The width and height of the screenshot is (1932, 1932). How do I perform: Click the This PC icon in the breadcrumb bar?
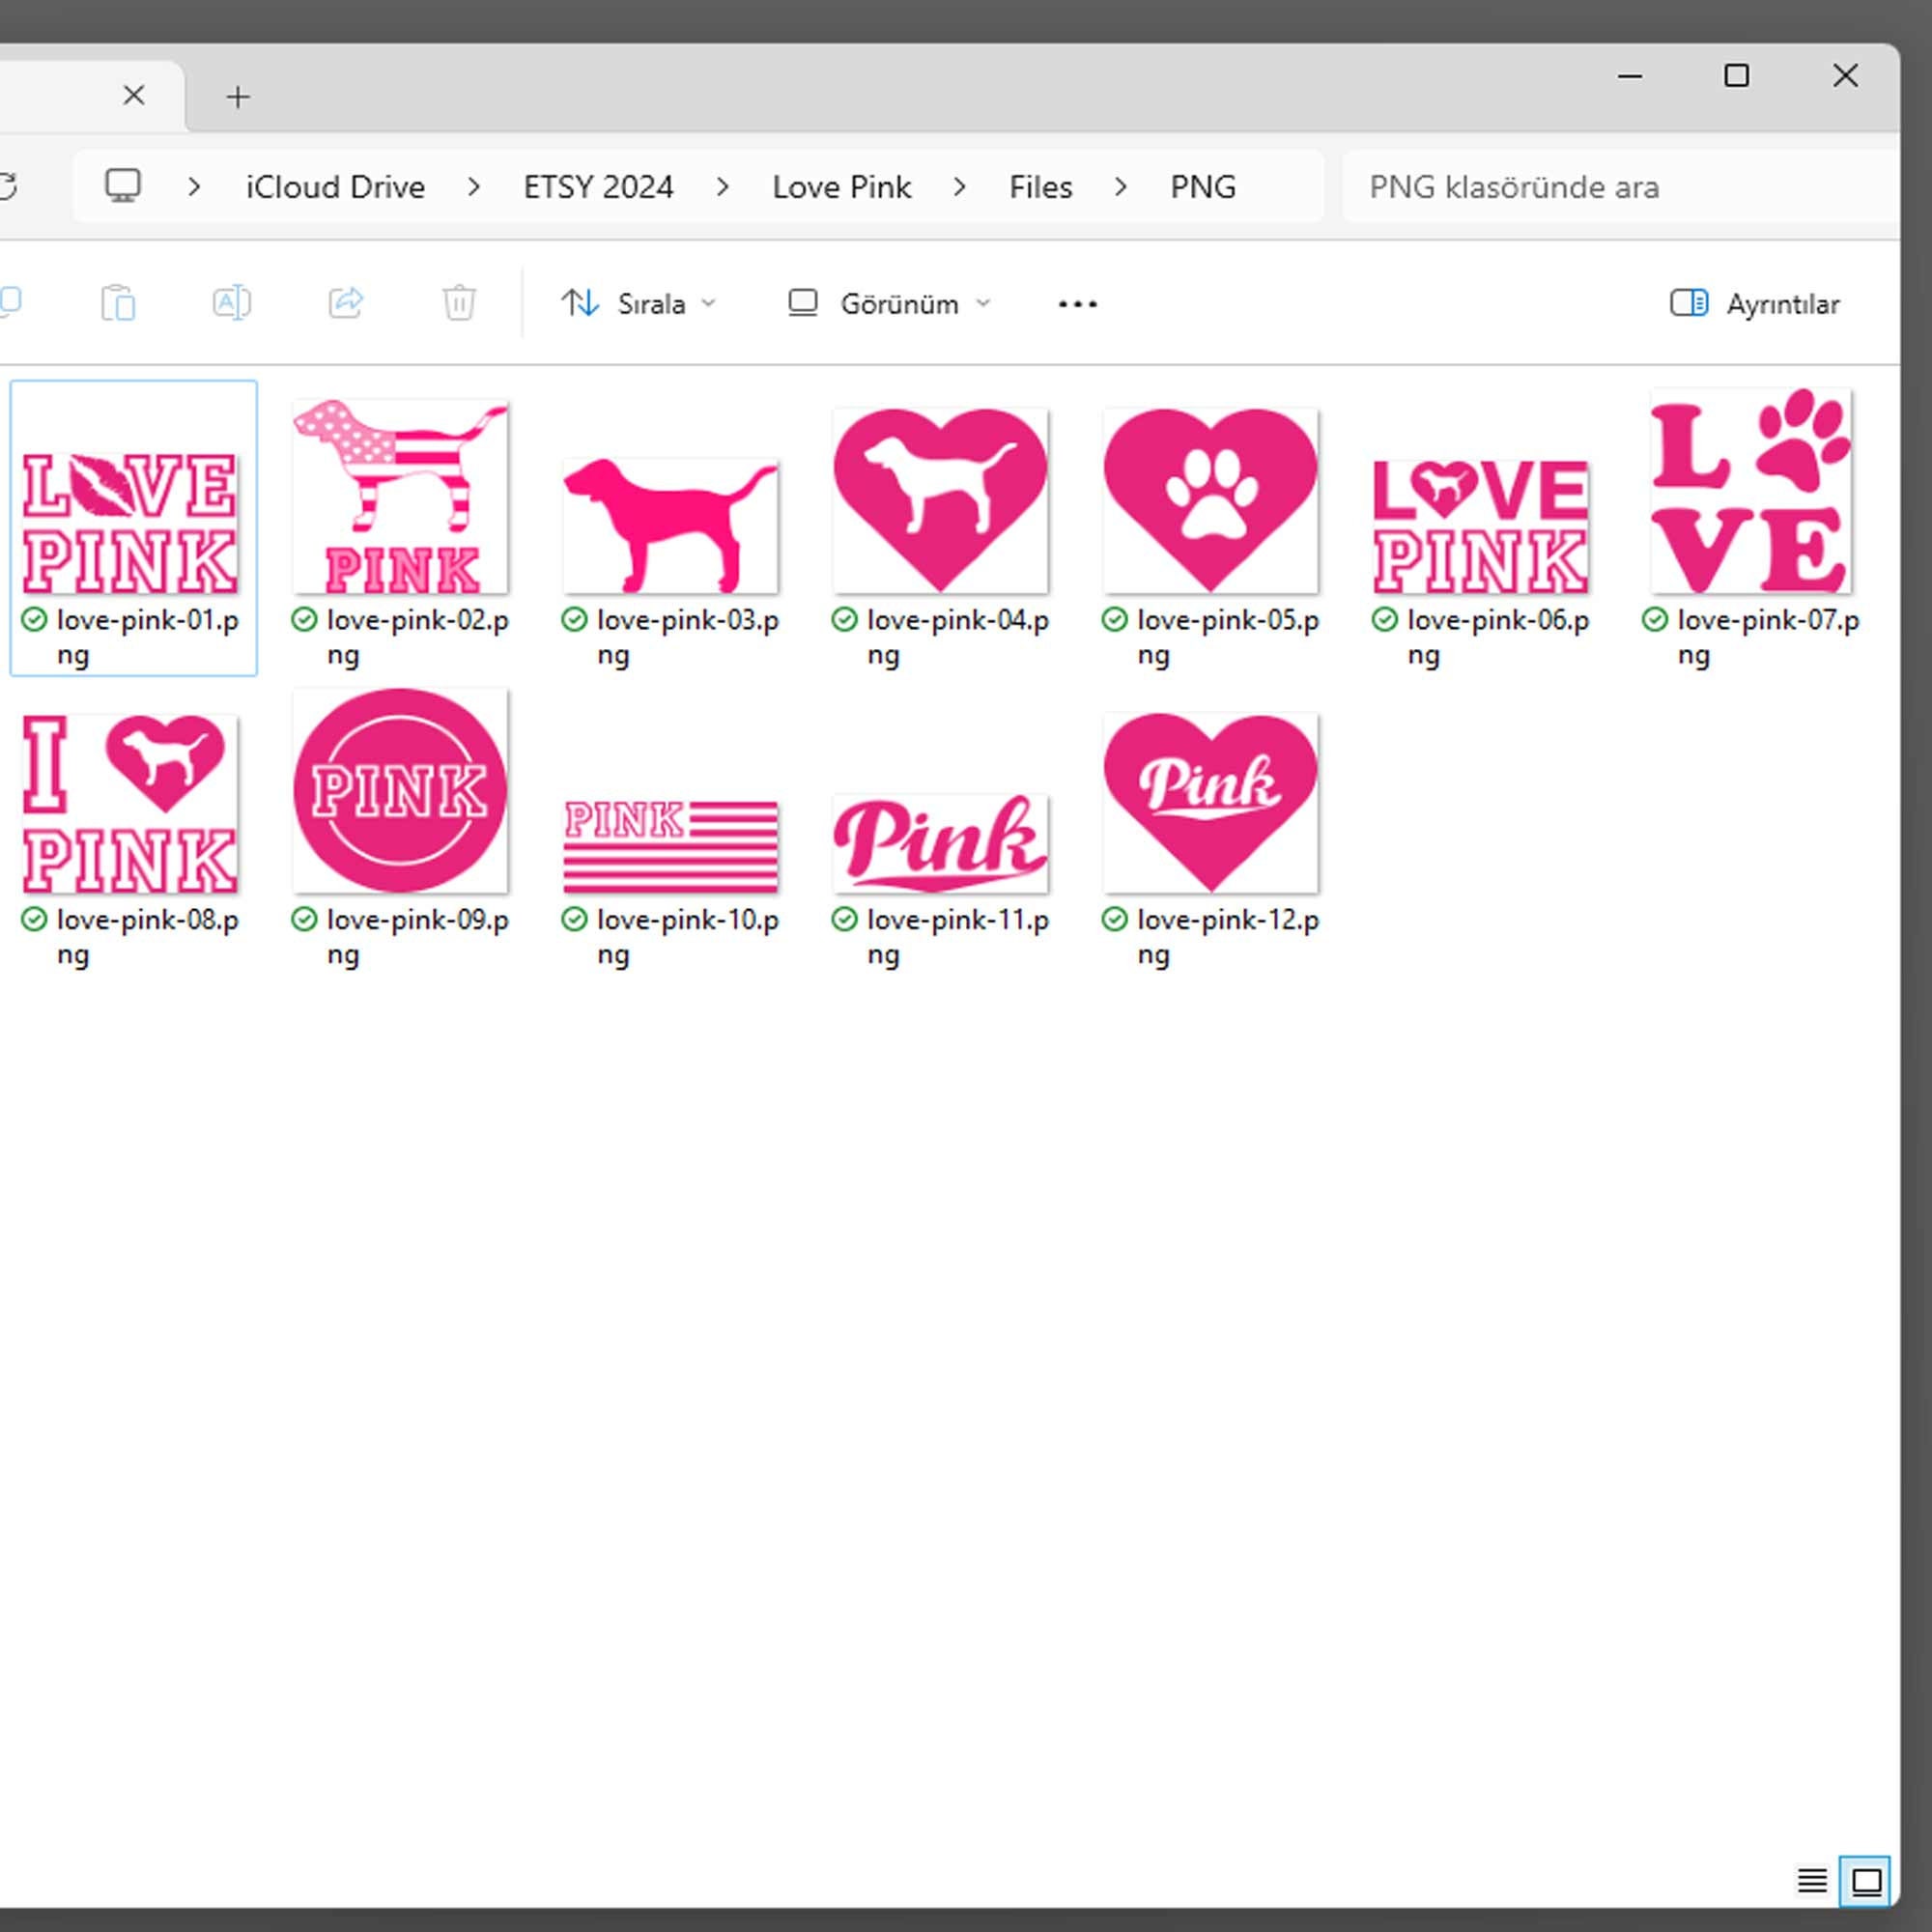pyautogui.click(x=122, y=185)
